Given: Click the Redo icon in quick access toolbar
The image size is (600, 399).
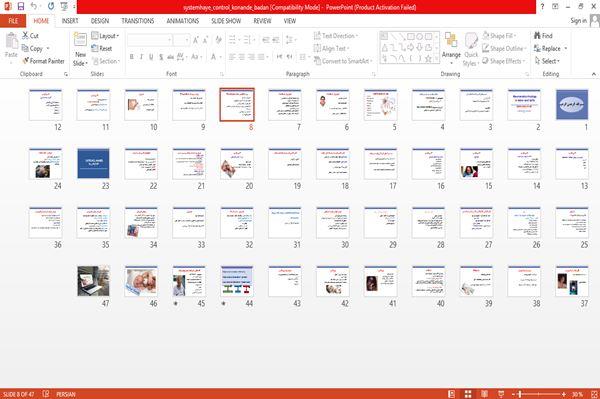Looking at the screenshot, I should tap(51, 7).
